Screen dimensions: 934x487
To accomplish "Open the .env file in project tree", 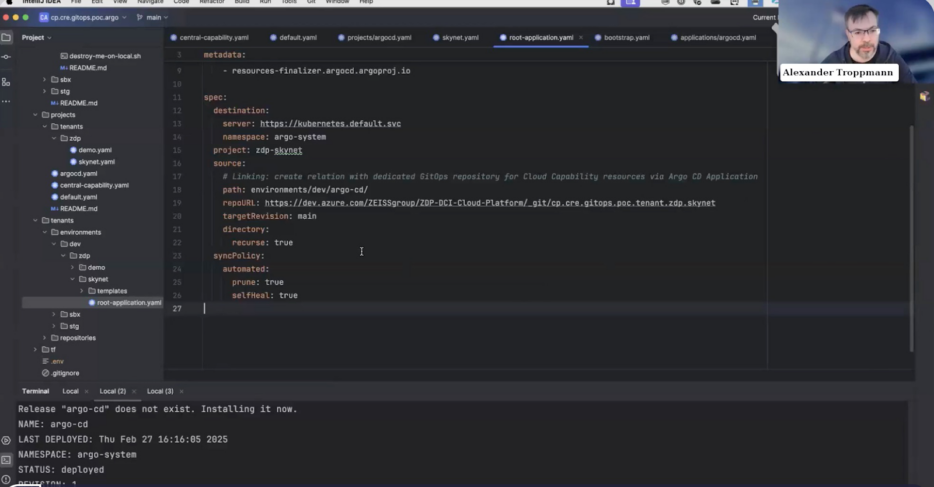I will tap(57, 361).
